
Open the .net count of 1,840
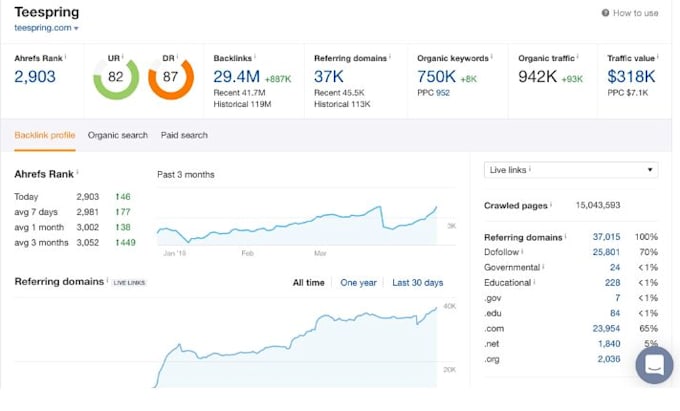[609, 344]
